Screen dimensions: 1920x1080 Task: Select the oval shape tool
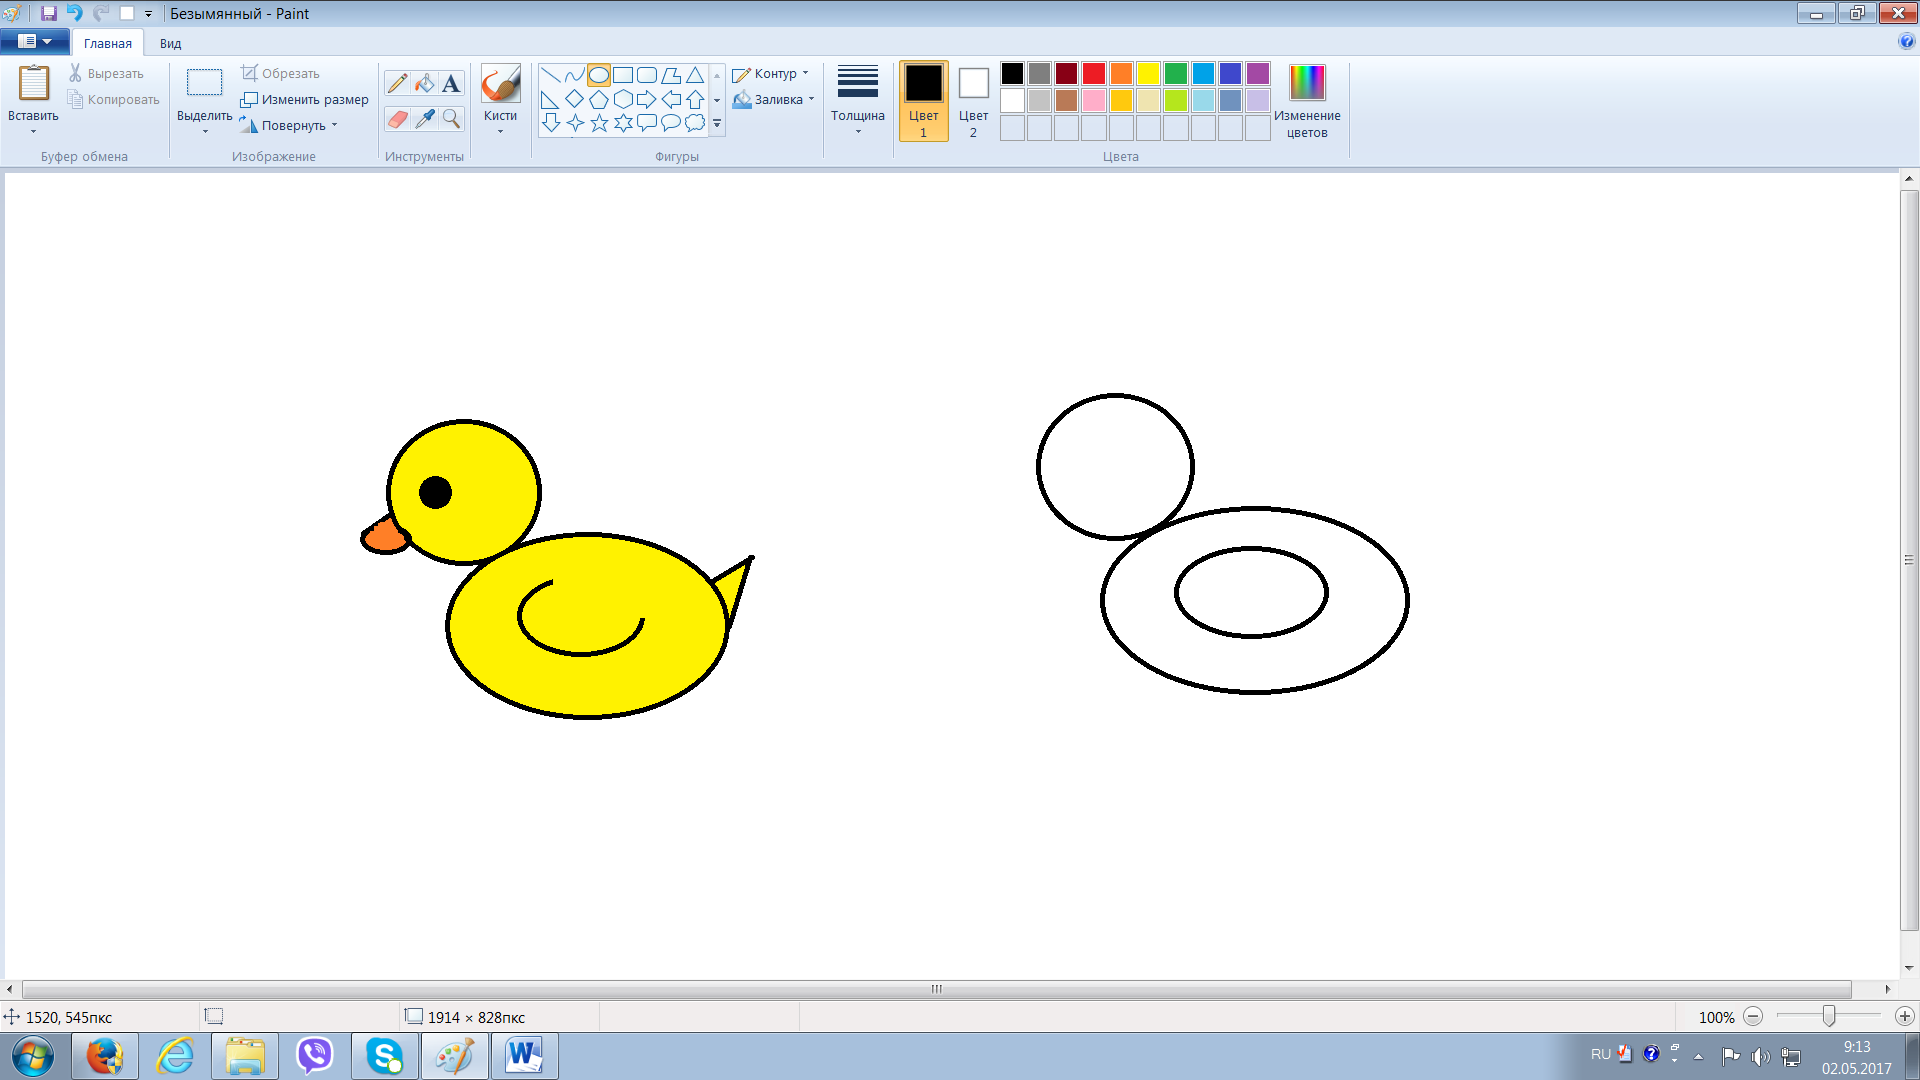(x=599, y=75)
